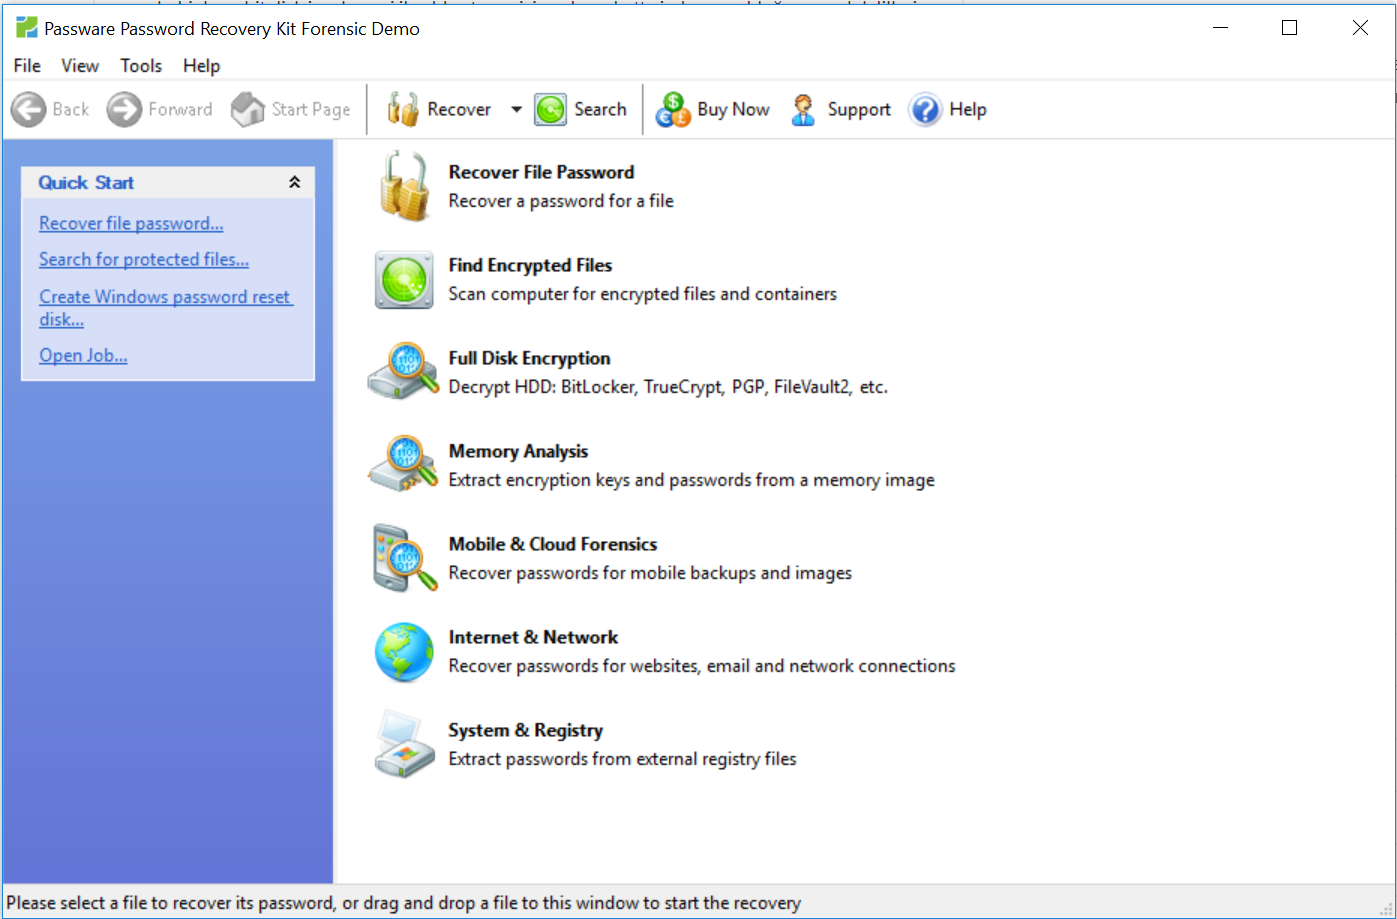Click the Find Encrypted Files radar icon
The height and width of the screenshot is (919, 1397).
(x=404, y=279)
